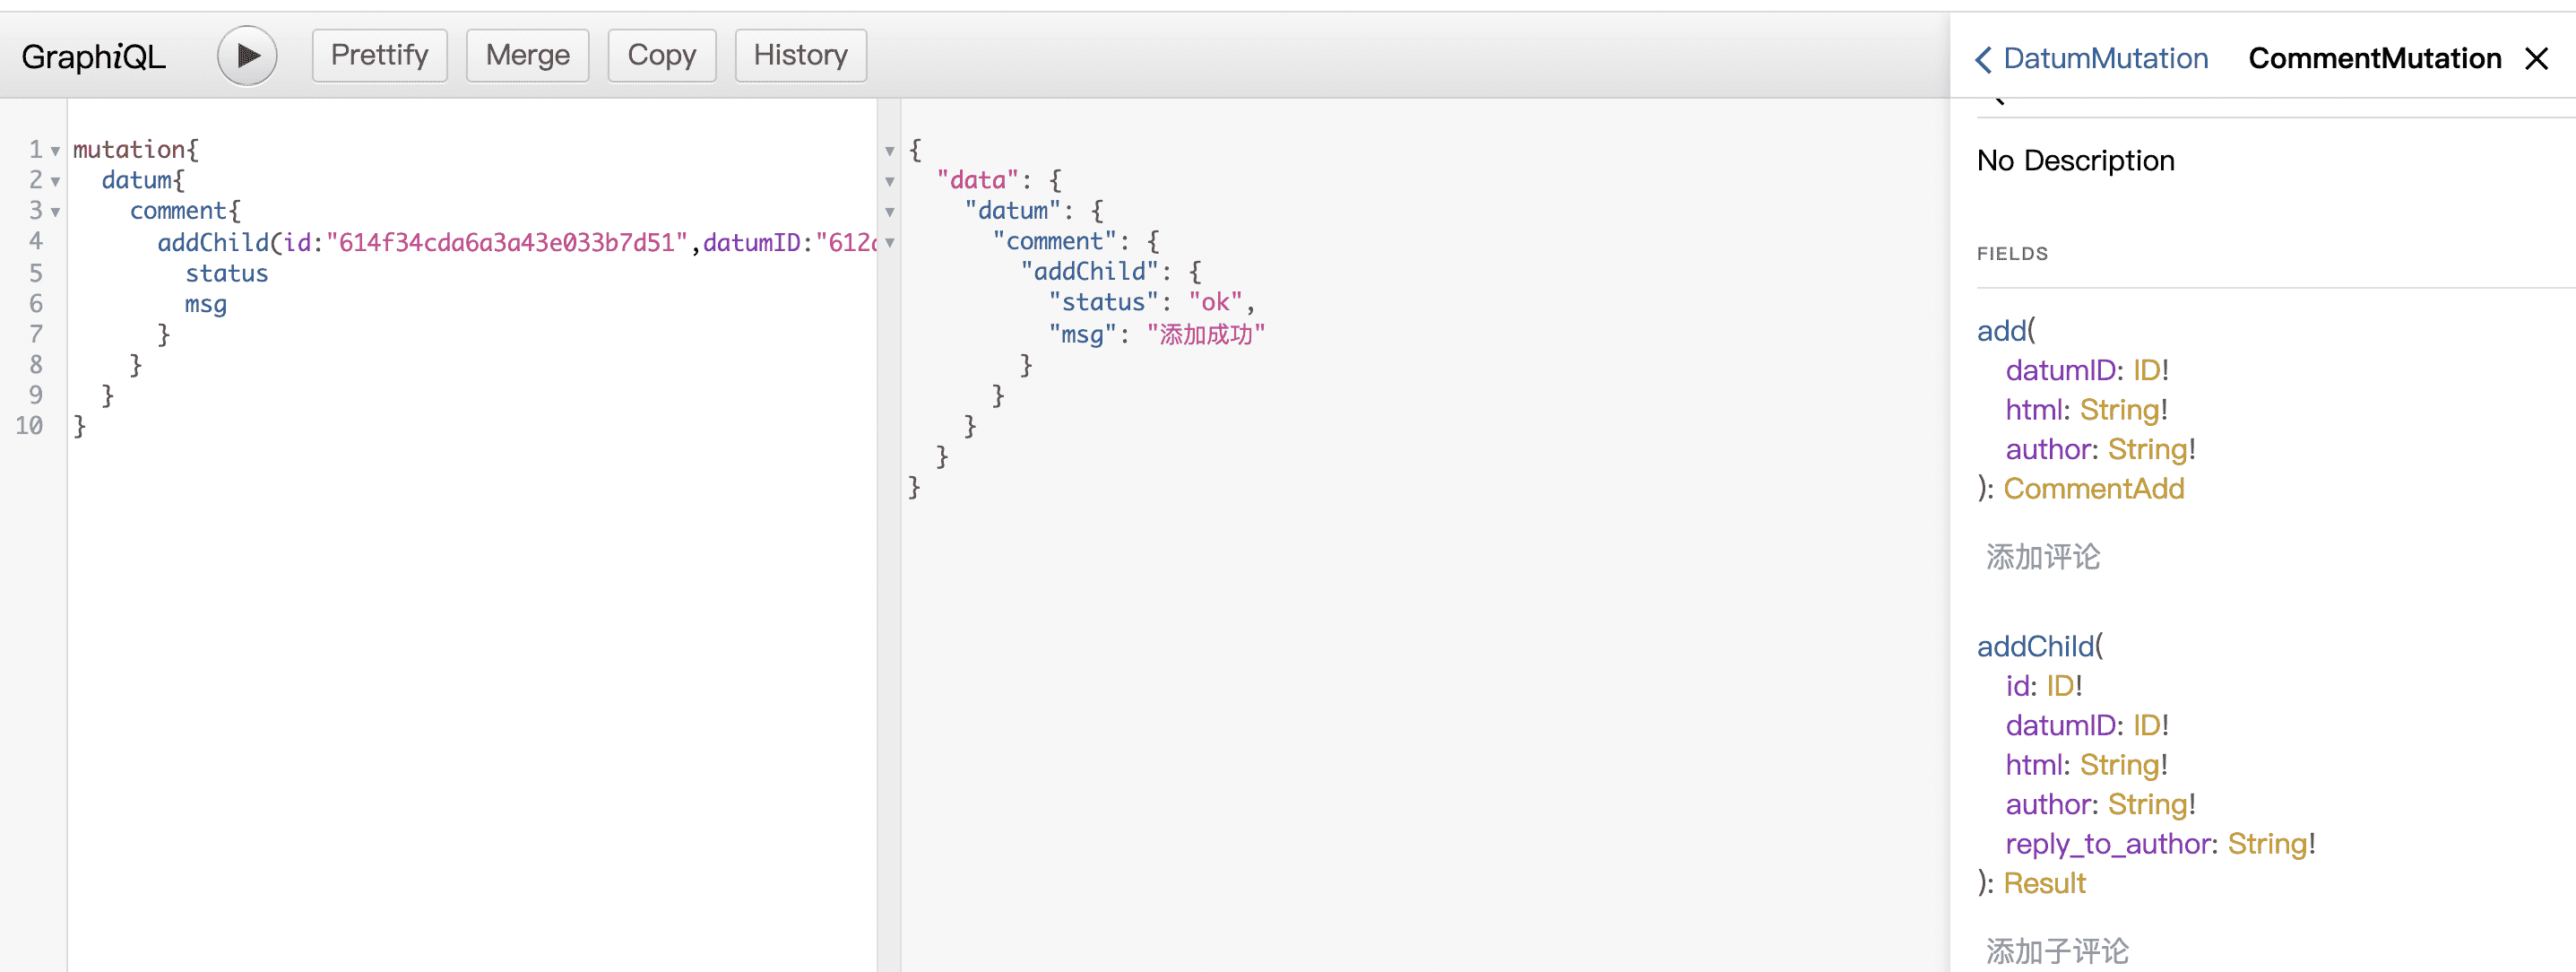Open the CommentAdd return type link
2576x972 pixels.
2093,489
